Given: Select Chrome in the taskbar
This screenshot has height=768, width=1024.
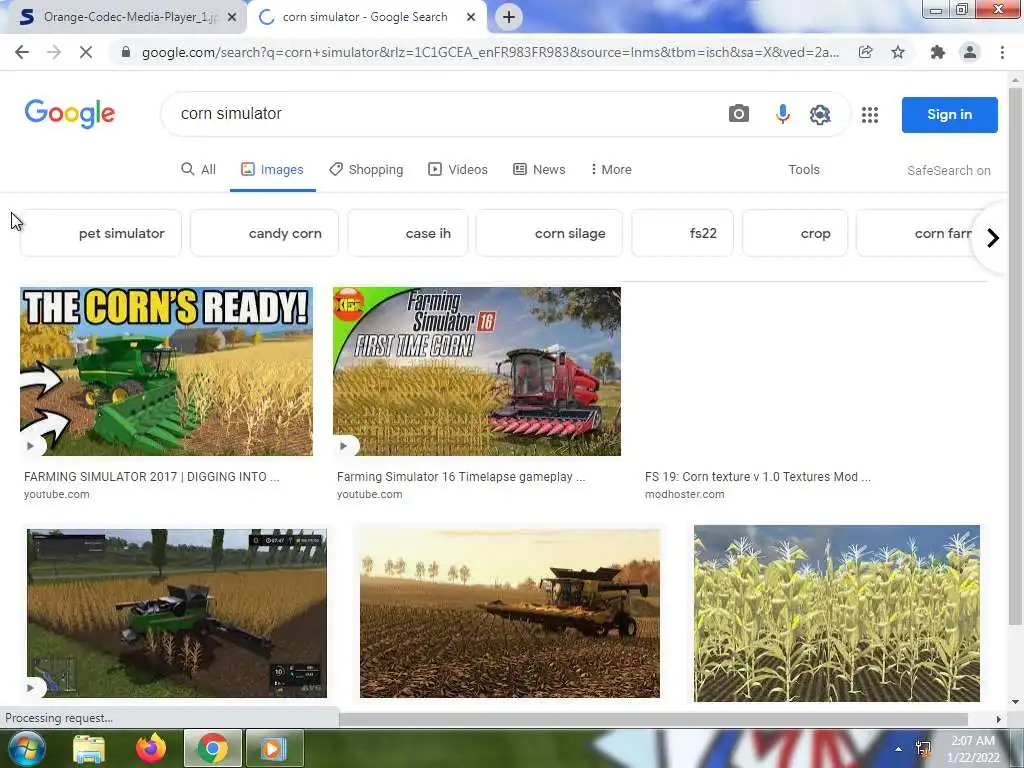Looking at the screenshot, I should (x=212, y=748).
